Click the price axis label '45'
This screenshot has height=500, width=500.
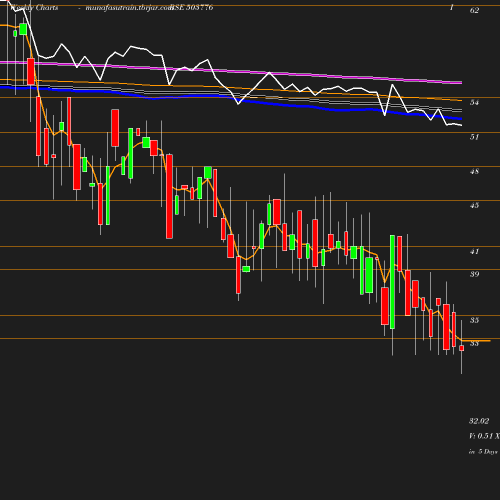pyautogui.click(x=474, y=205)
